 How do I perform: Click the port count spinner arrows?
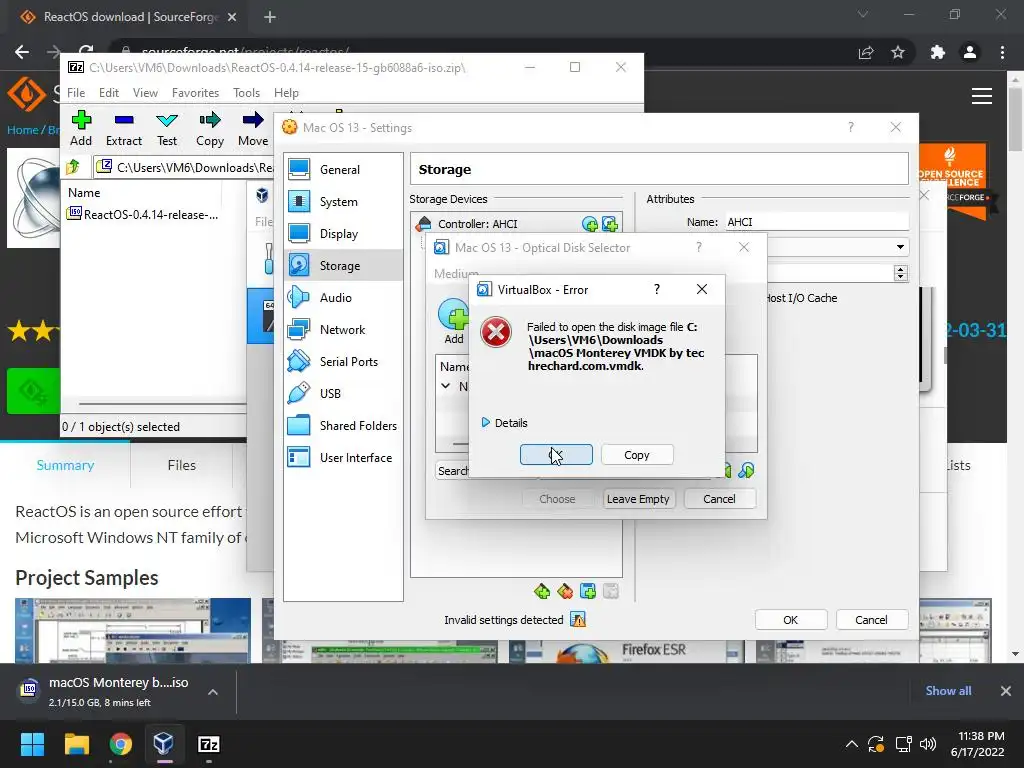tap(901, 273)
